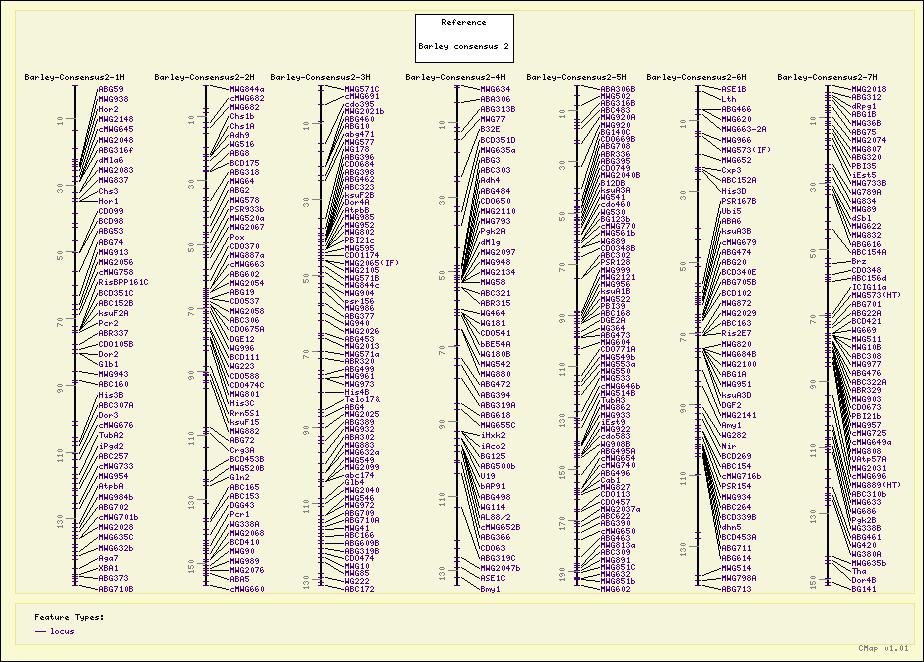Open the Barley-Consensus2-4H map heading
Screen dimensions: 924x662
(456, 77)
